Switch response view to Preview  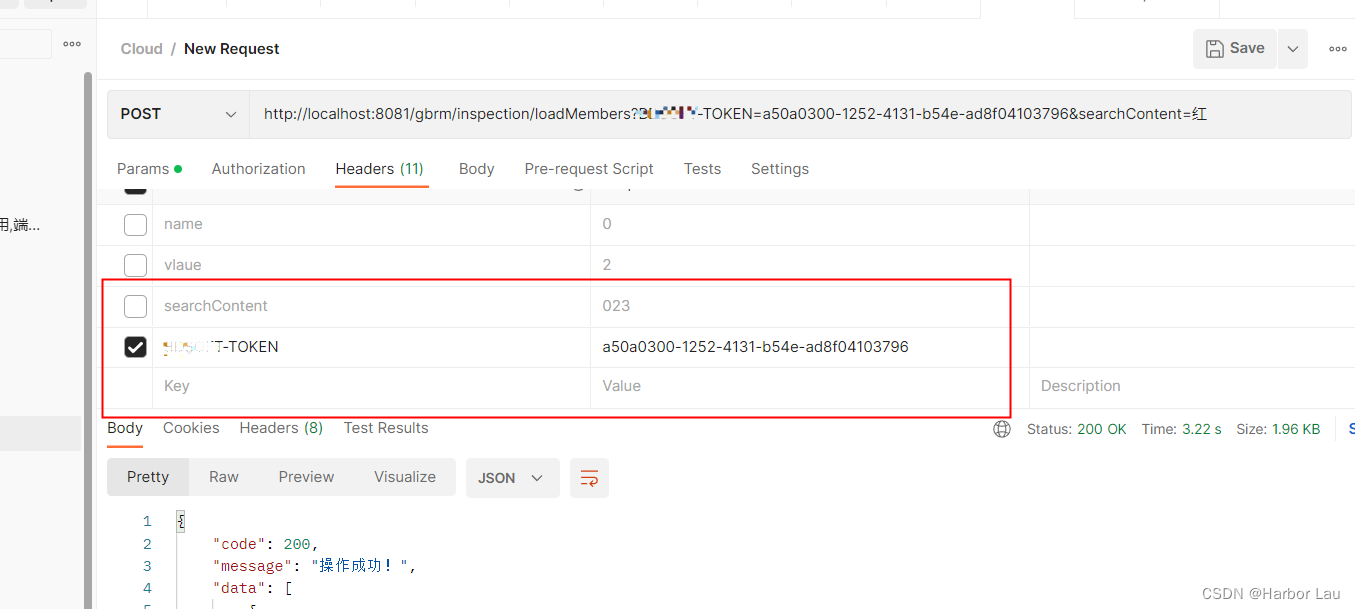[306, 477]
